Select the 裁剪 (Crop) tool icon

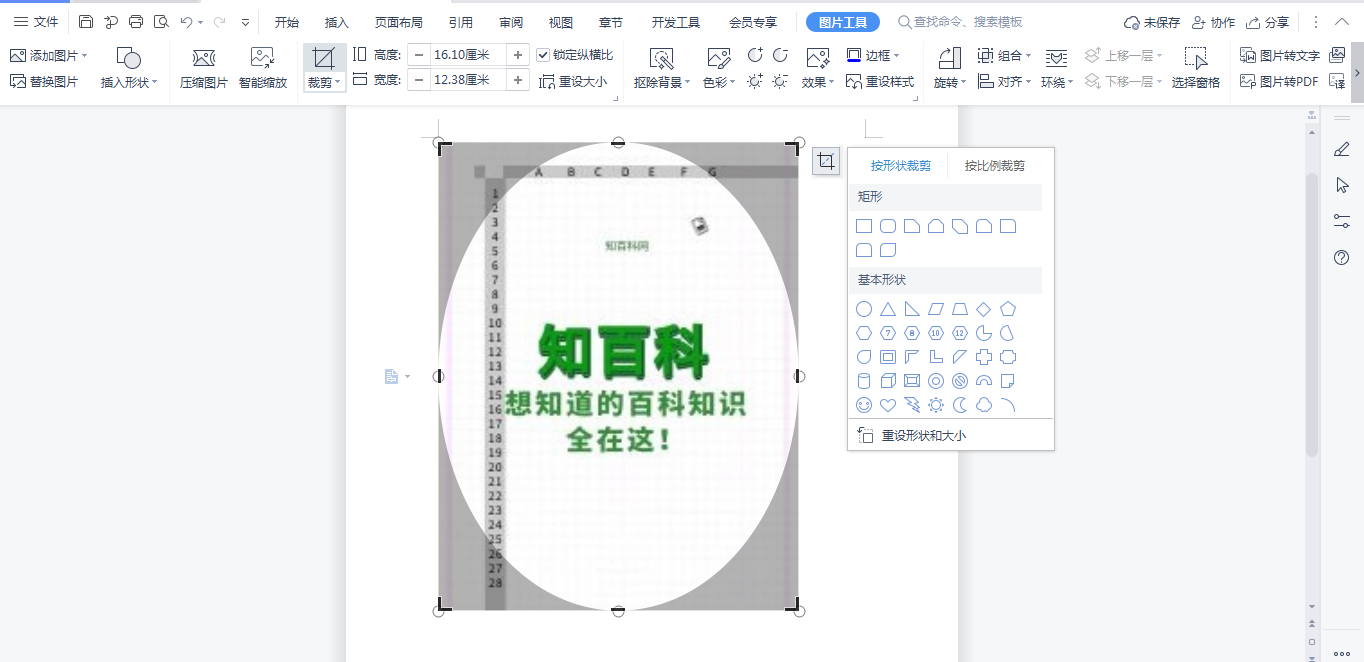pyautogui.click(x=323, y=60)
